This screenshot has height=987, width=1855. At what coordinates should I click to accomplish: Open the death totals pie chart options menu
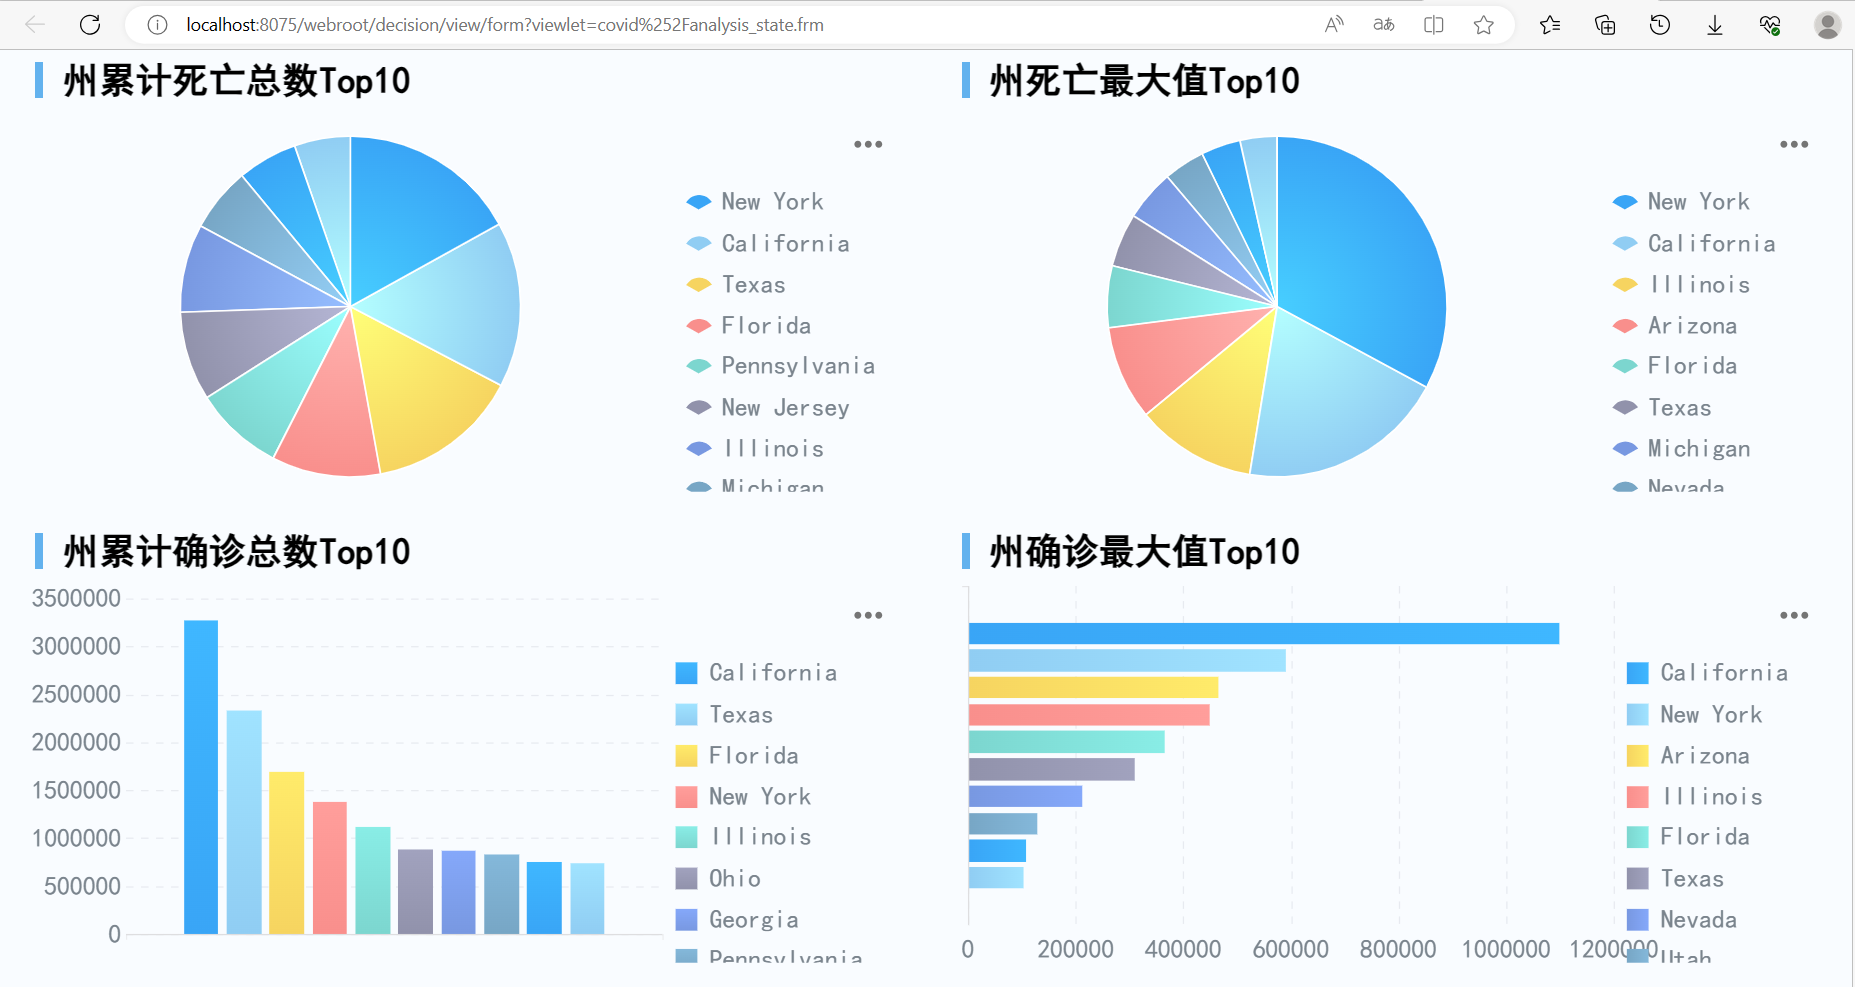click(x=868, y=144)
